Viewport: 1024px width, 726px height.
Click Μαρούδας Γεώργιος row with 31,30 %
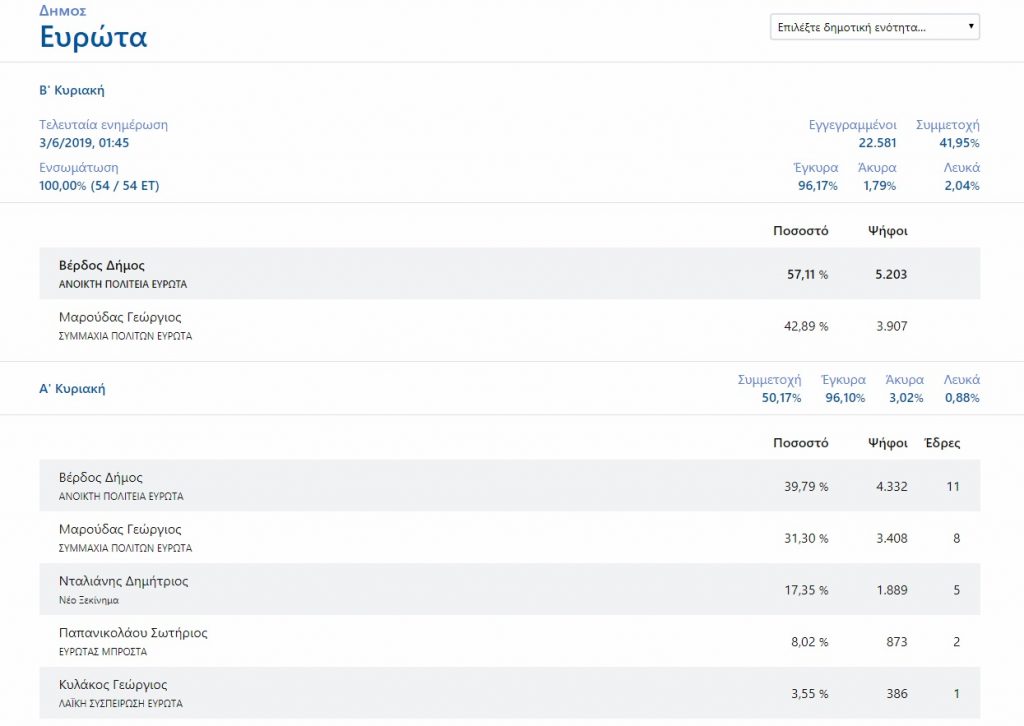coord(120,530)
